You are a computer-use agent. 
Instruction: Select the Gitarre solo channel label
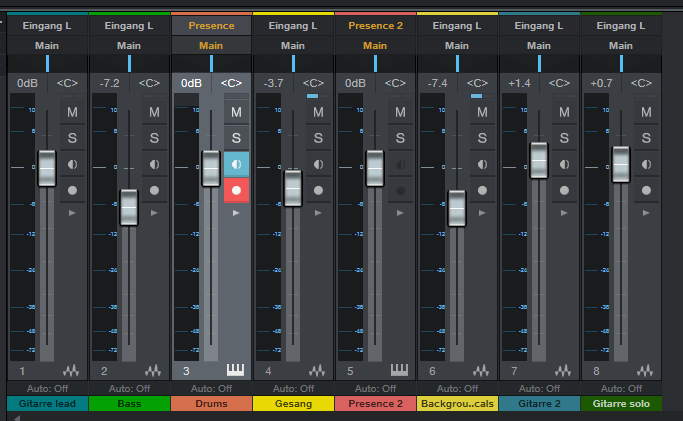click(x=621, y=404)
